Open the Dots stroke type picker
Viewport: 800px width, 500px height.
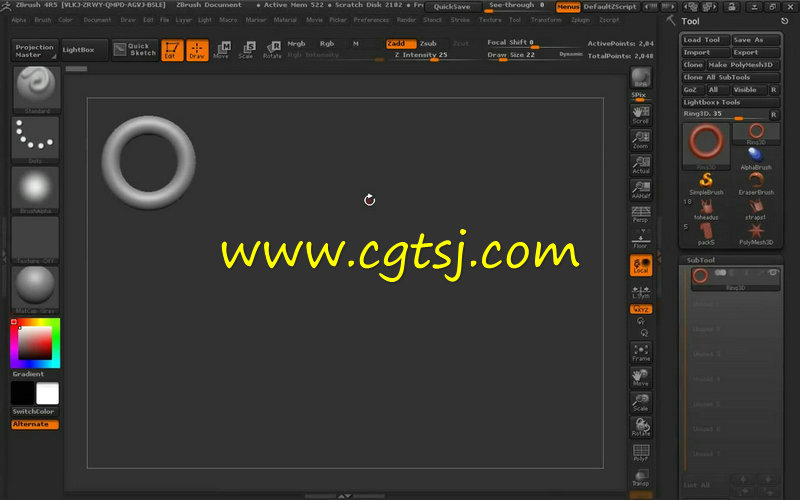(x=35, y=139)
